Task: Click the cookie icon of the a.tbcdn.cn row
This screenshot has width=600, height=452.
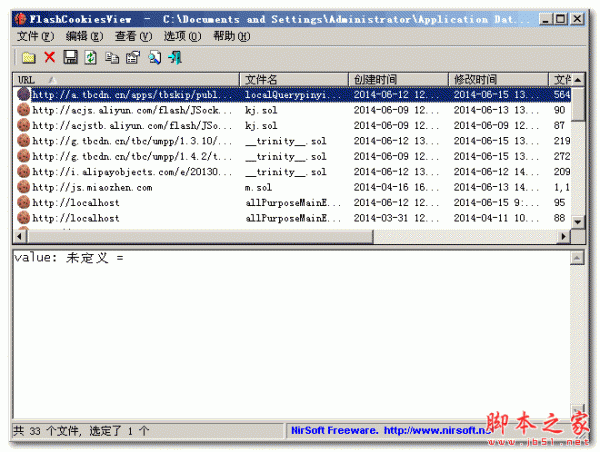Action: pos(23,94)
